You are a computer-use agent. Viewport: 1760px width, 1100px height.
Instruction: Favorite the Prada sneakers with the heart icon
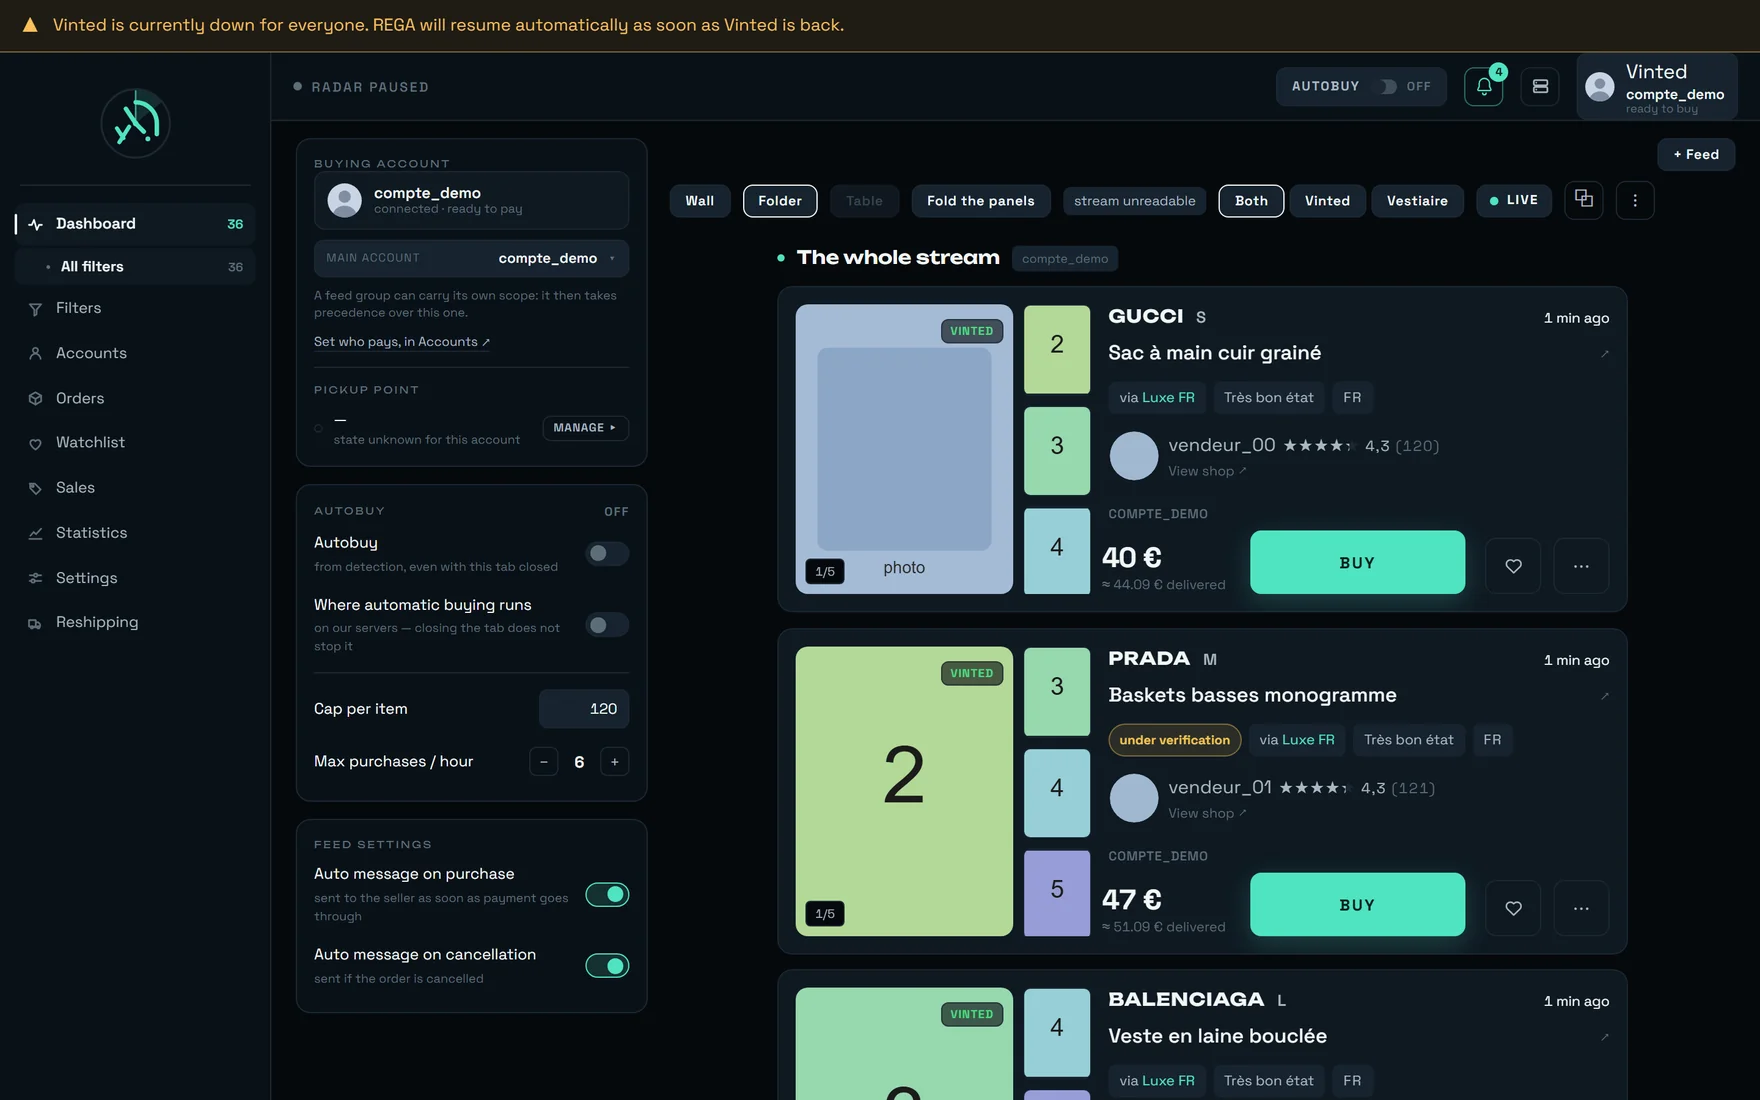[1513, 908]
